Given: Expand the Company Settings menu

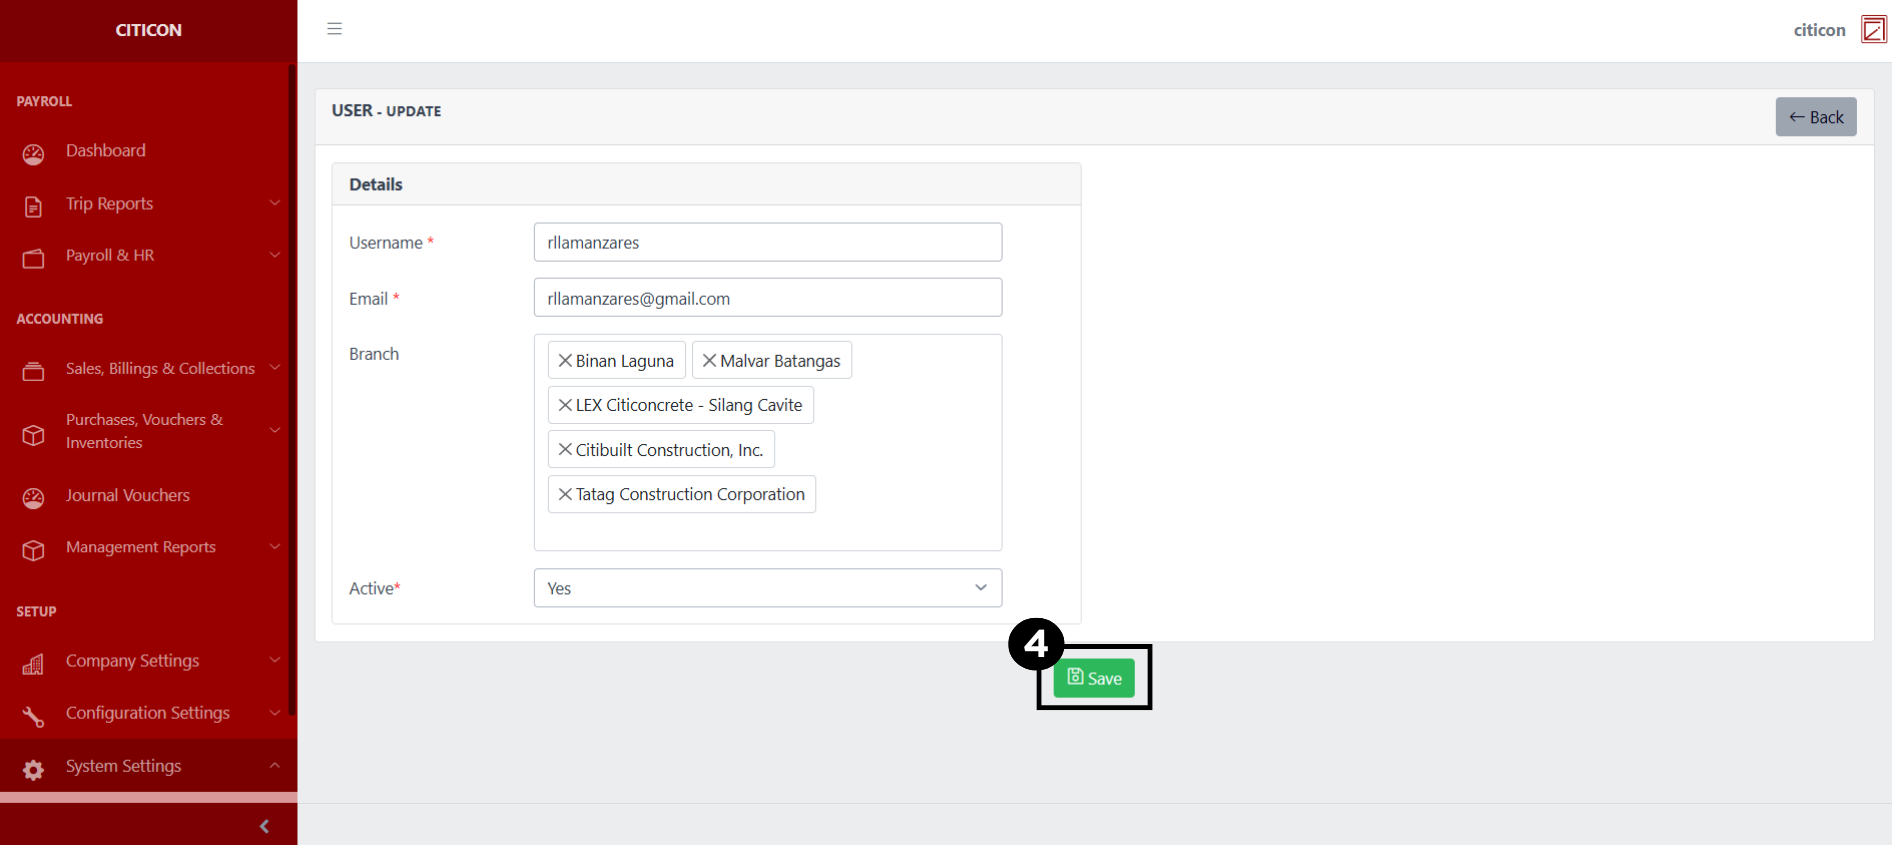Looking at the screenshot, I should pyautogui.click(x=148, y=661).
